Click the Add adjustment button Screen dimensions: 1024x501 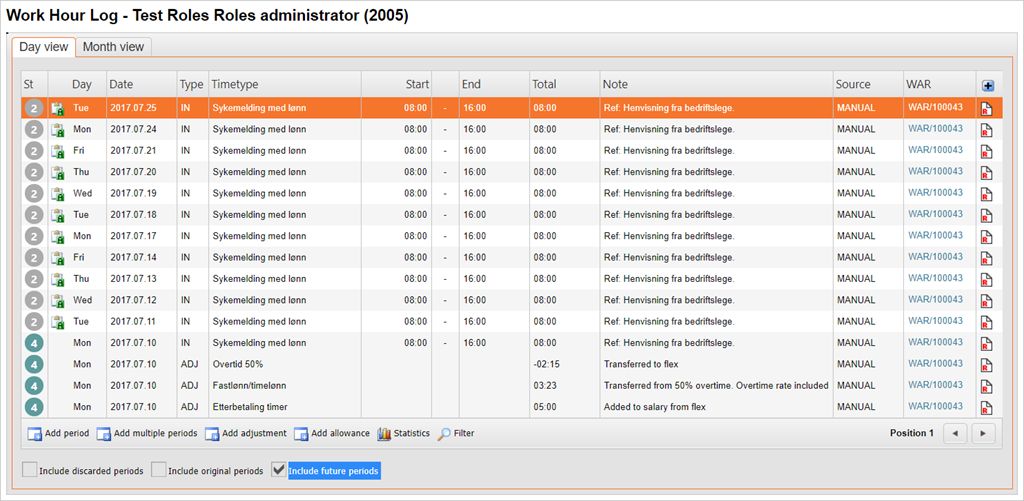(x=245, y=434)
